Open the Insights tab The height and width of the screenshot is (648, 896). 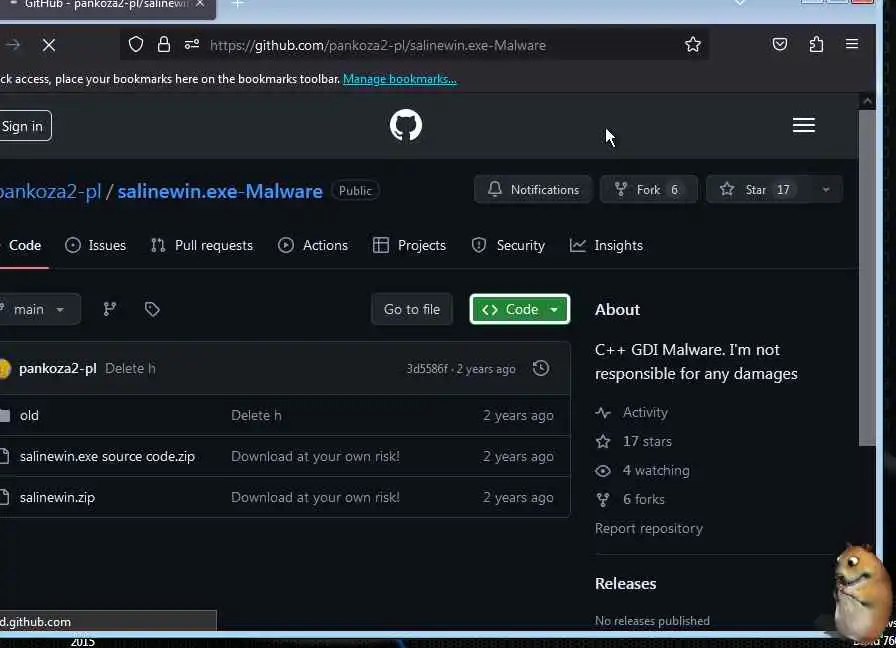tap(606, 245)
